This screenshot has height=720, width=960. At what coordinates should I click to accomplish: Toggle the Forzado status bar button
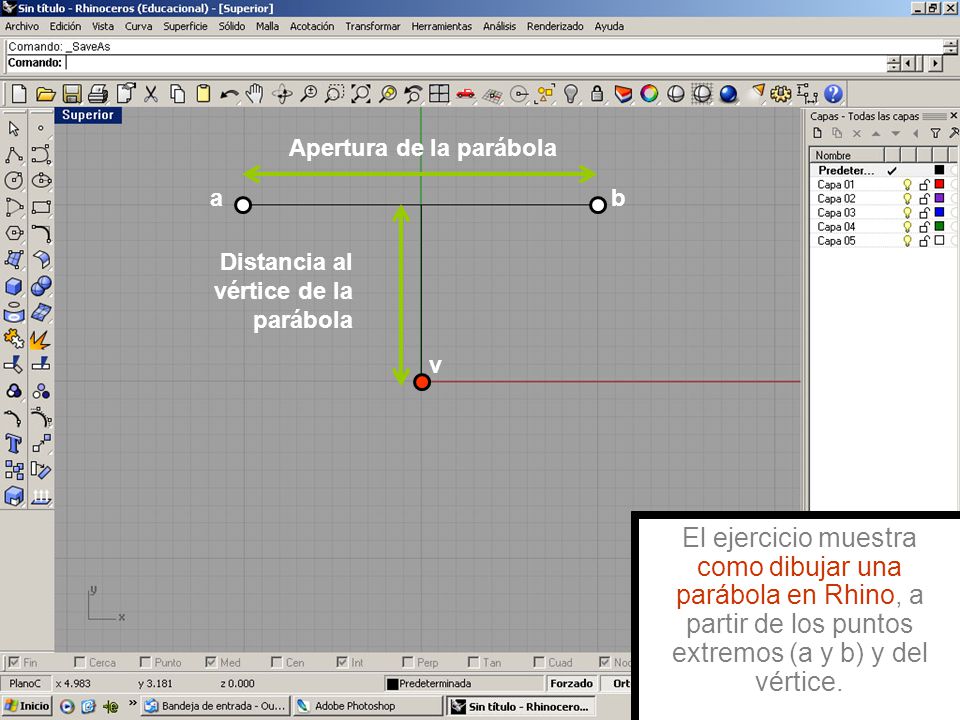571,683
